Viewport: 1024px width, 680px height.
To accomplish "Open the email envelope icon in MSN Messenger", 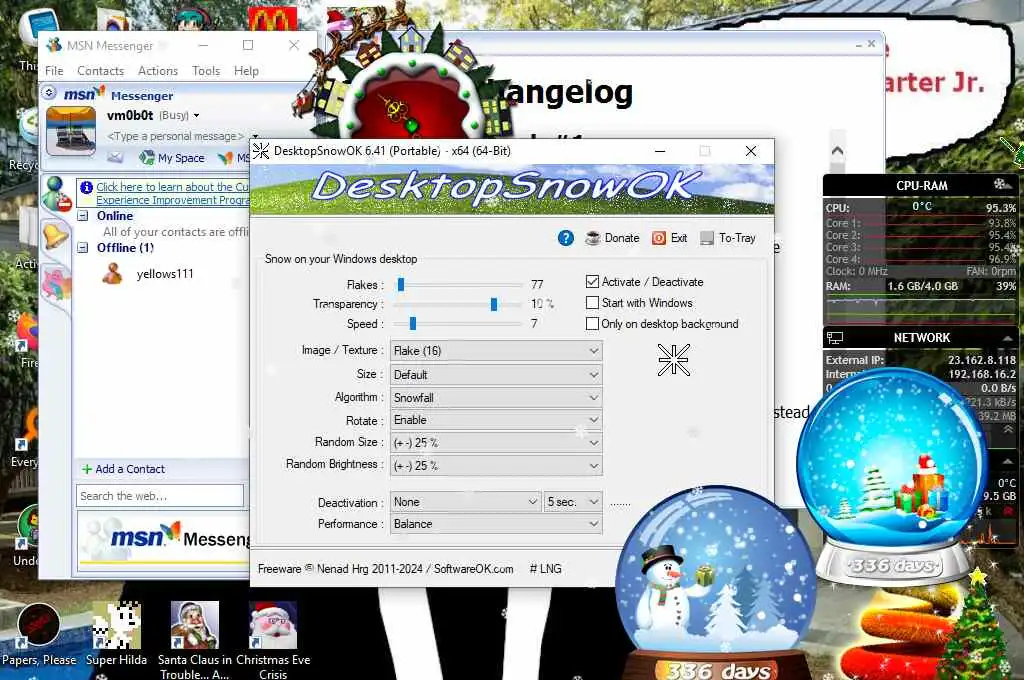I will 116,157.
